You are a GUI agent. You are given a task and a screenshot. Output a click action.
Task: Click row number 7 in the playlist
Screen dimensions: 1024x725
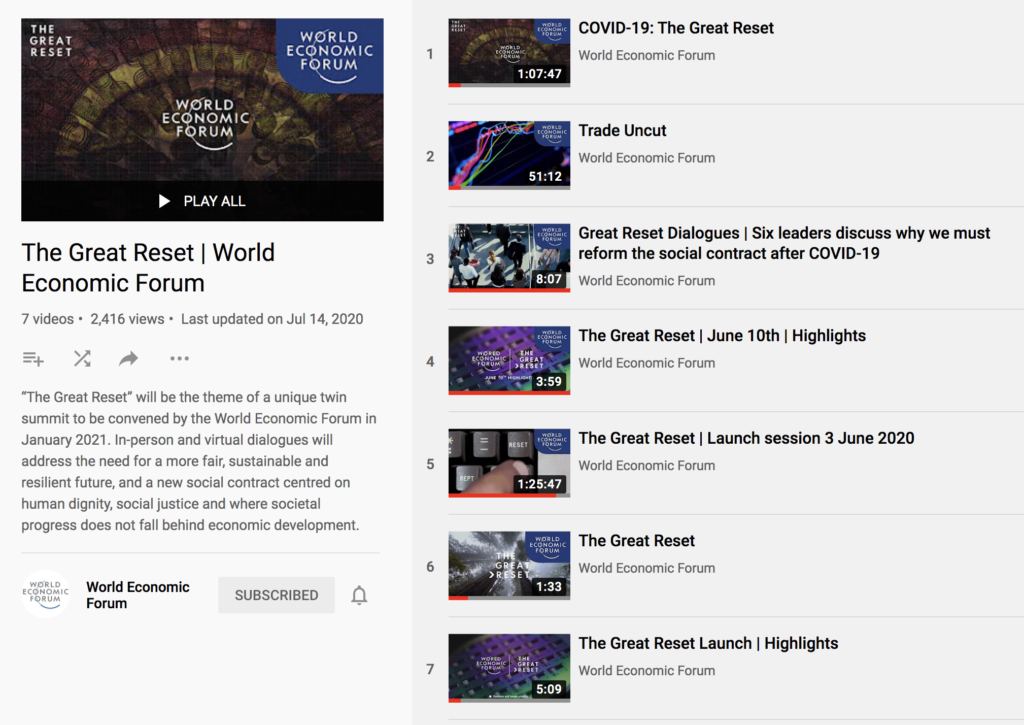430,669
